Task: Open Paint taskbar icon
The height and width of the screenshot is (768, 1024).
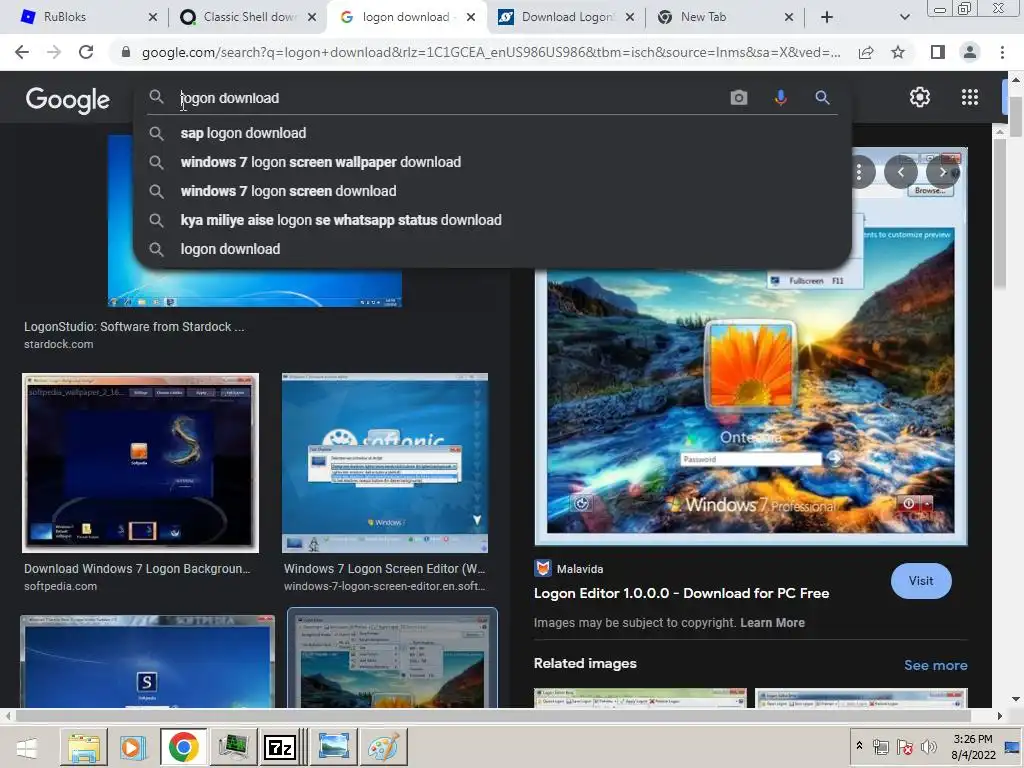Action: (x=383, y=747)
